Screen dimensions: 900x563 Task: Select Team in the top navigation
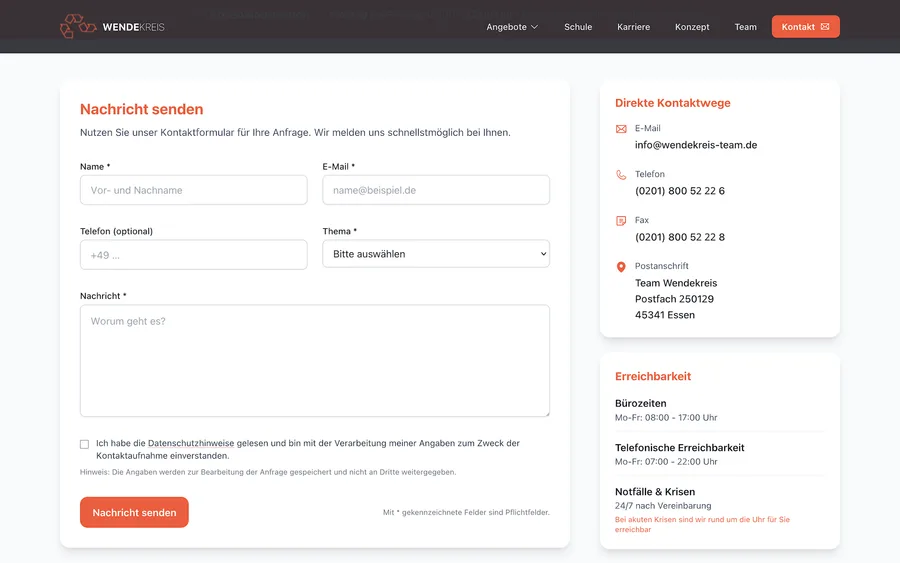click(x=746, y=27)
